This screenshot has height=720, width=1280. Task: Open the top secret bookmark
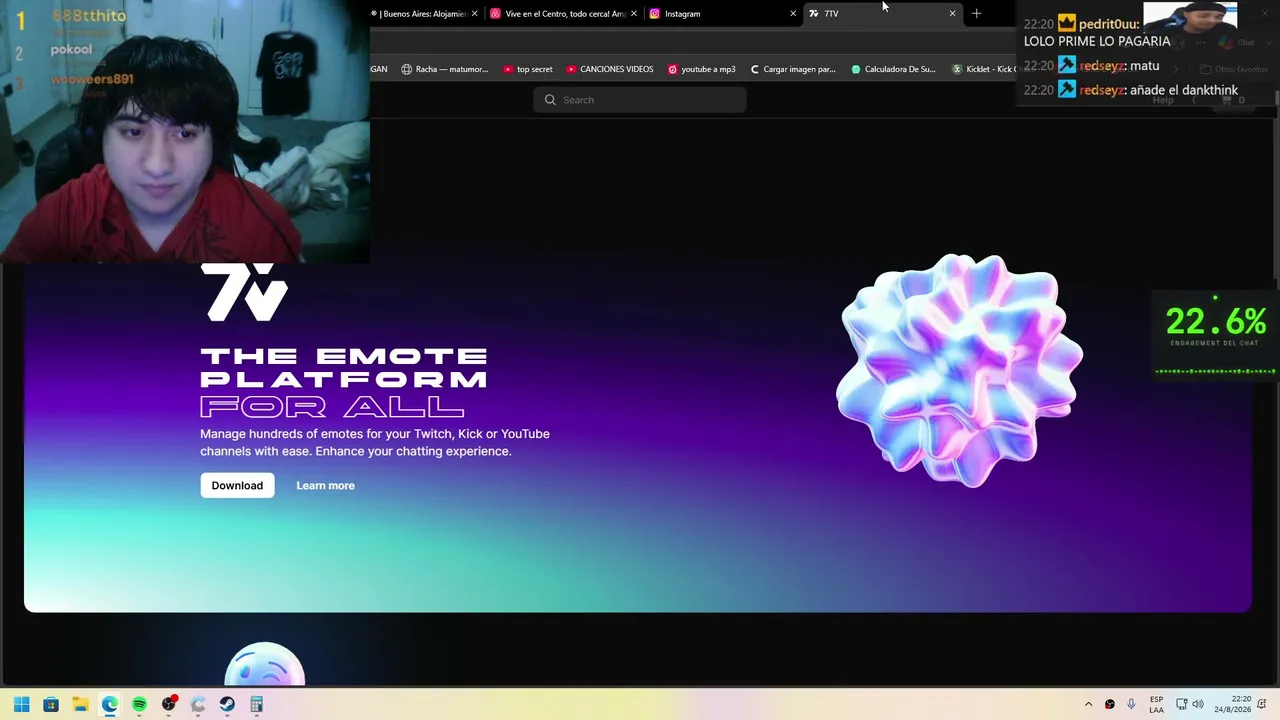click(x=527, y=69)
